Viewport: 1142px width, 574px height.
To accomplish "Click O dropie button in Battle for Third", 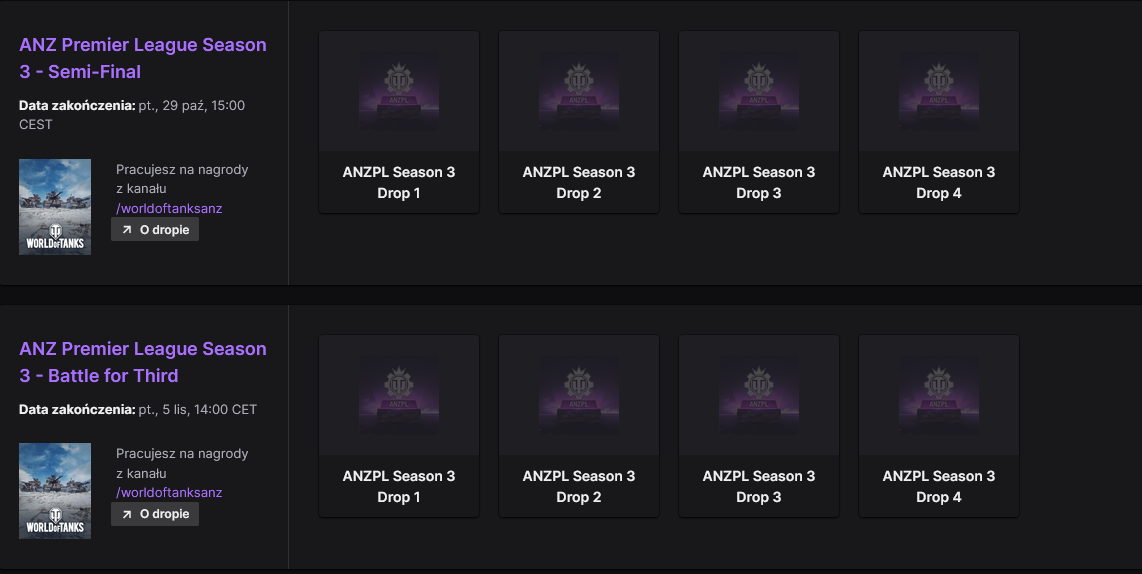I will click(x=155, y=514).
